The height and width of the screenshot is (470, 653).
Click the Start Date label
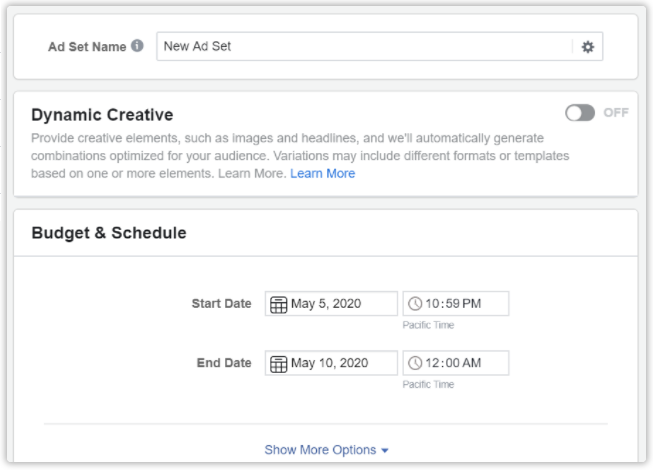click(222, 303)
